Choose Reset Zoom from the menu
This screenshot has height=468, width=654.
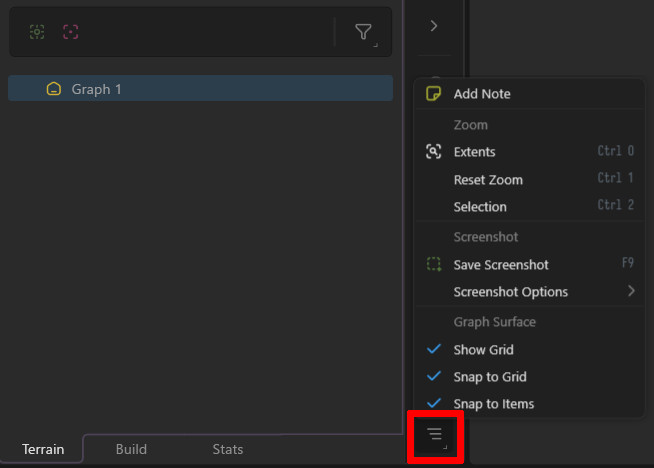[488, 180]
